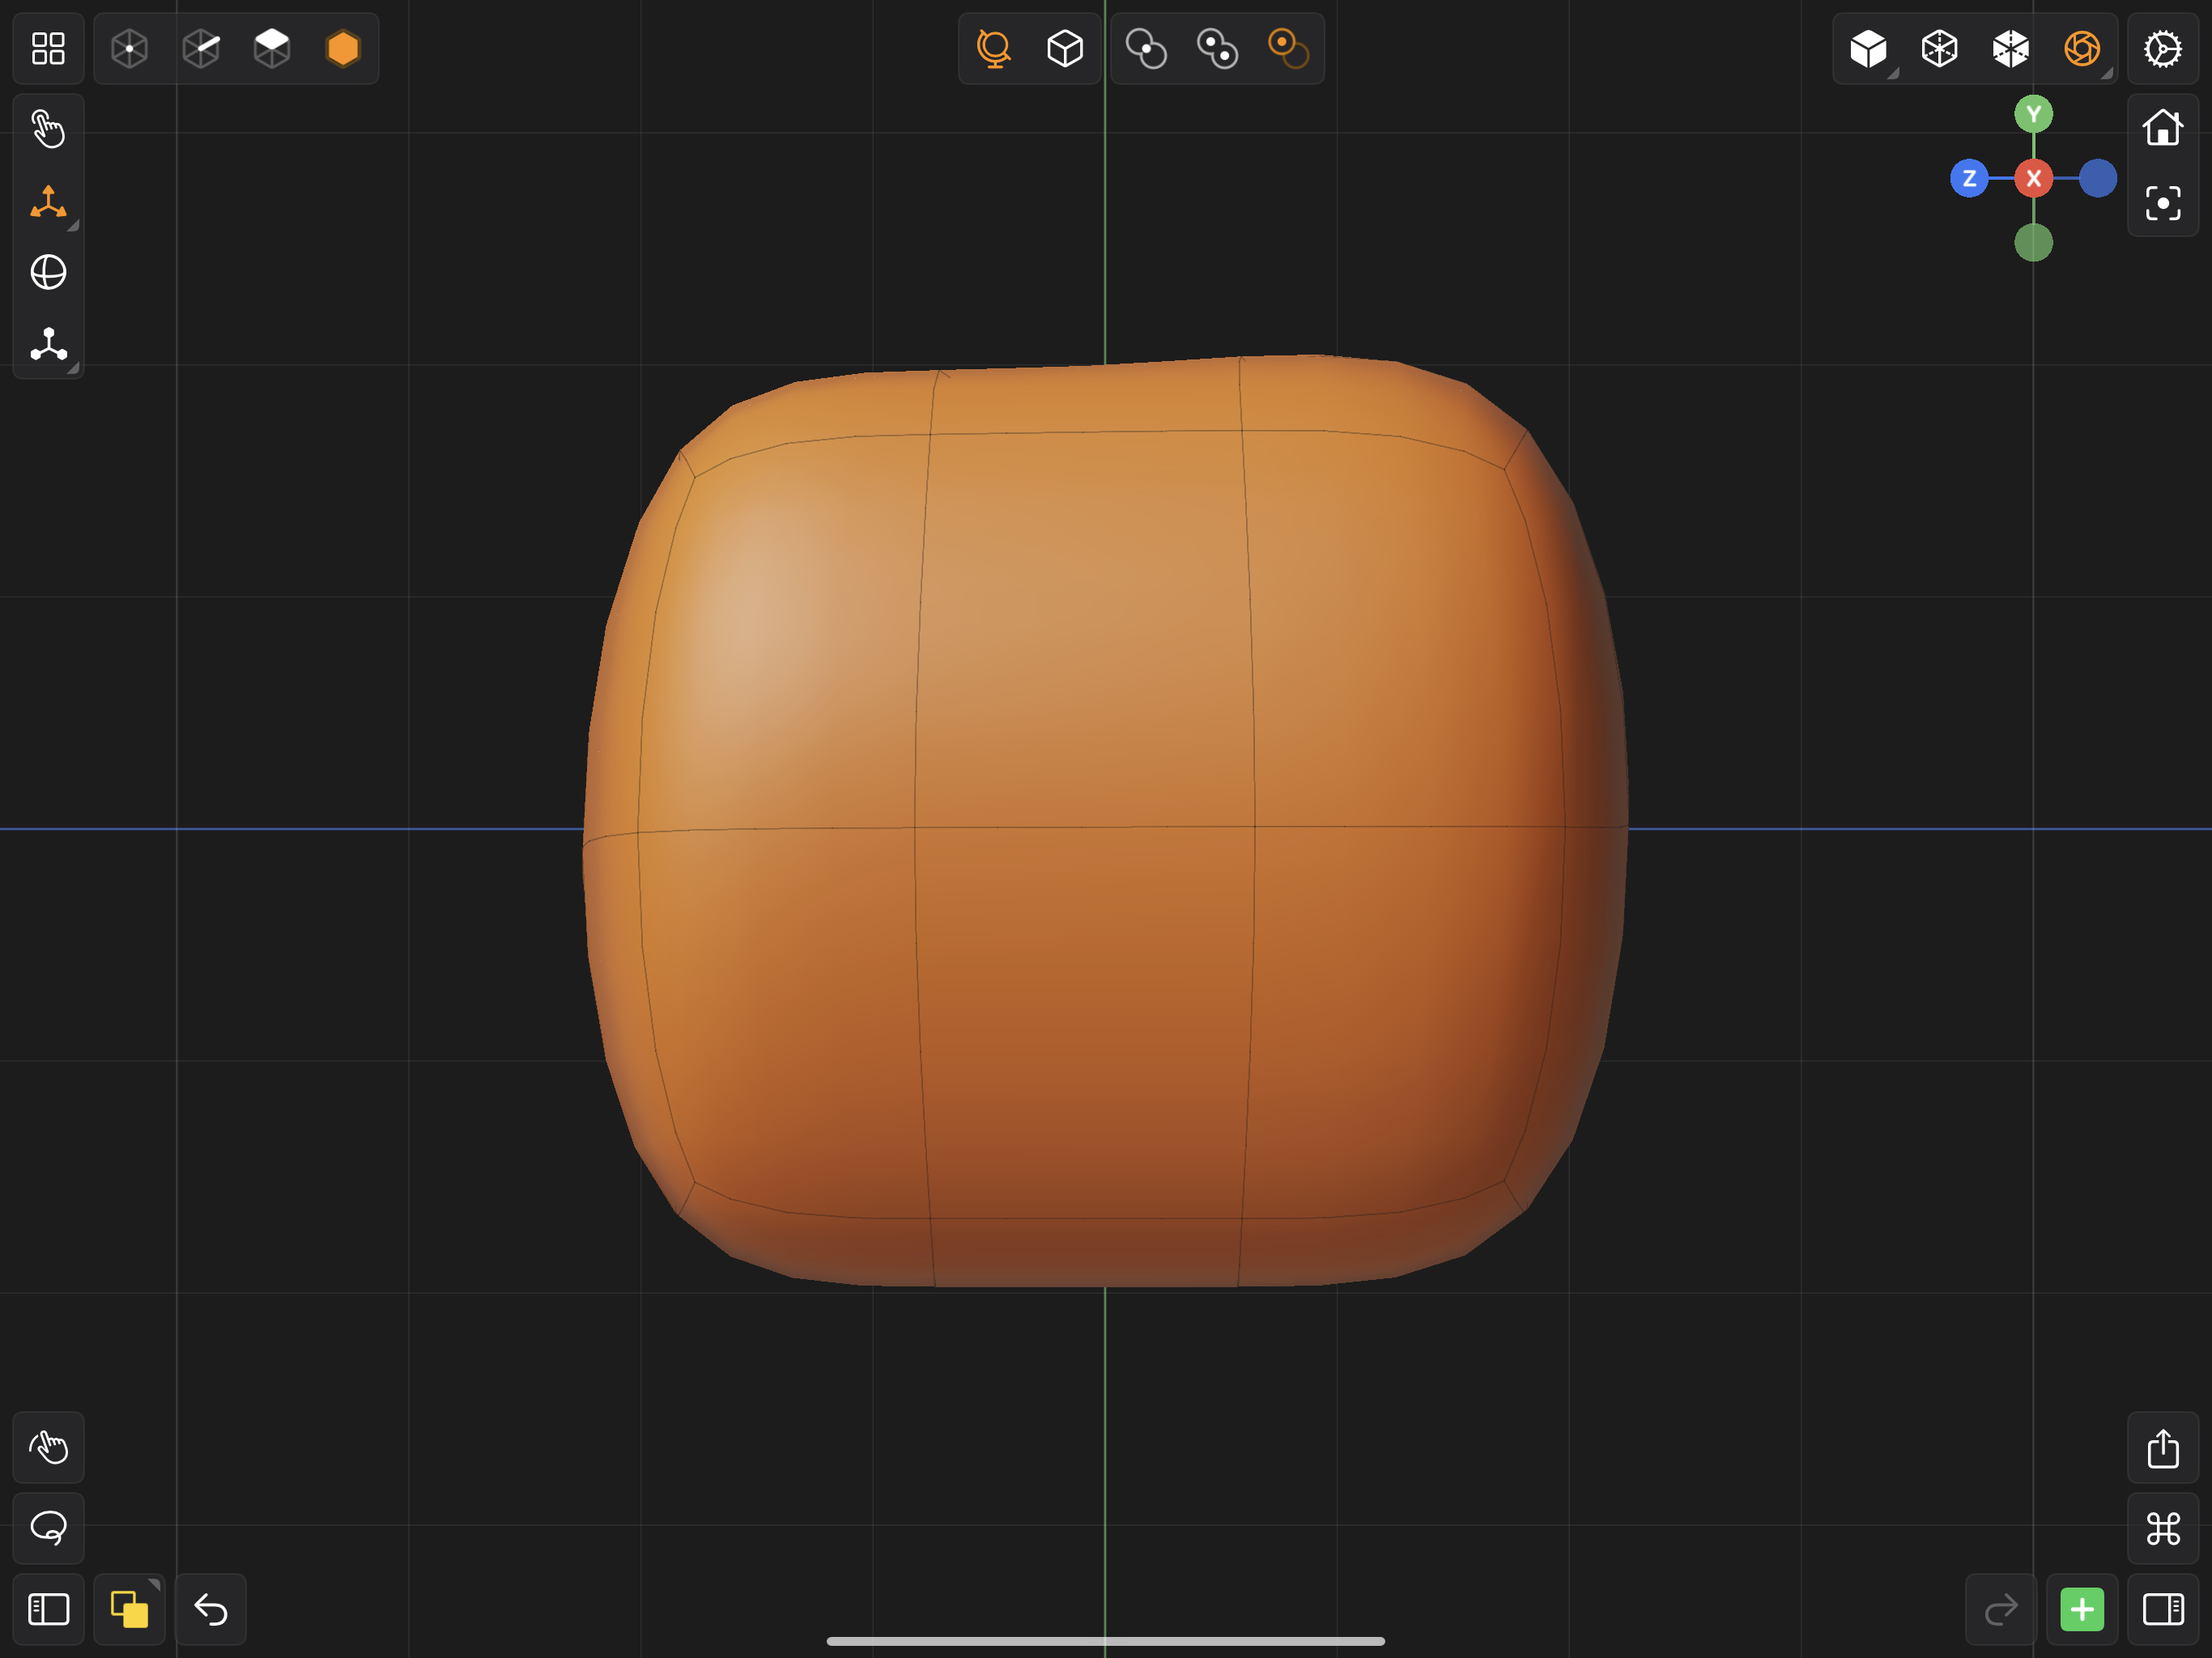
Task: Switch to vertex selection mode
Action: [129, 48]
